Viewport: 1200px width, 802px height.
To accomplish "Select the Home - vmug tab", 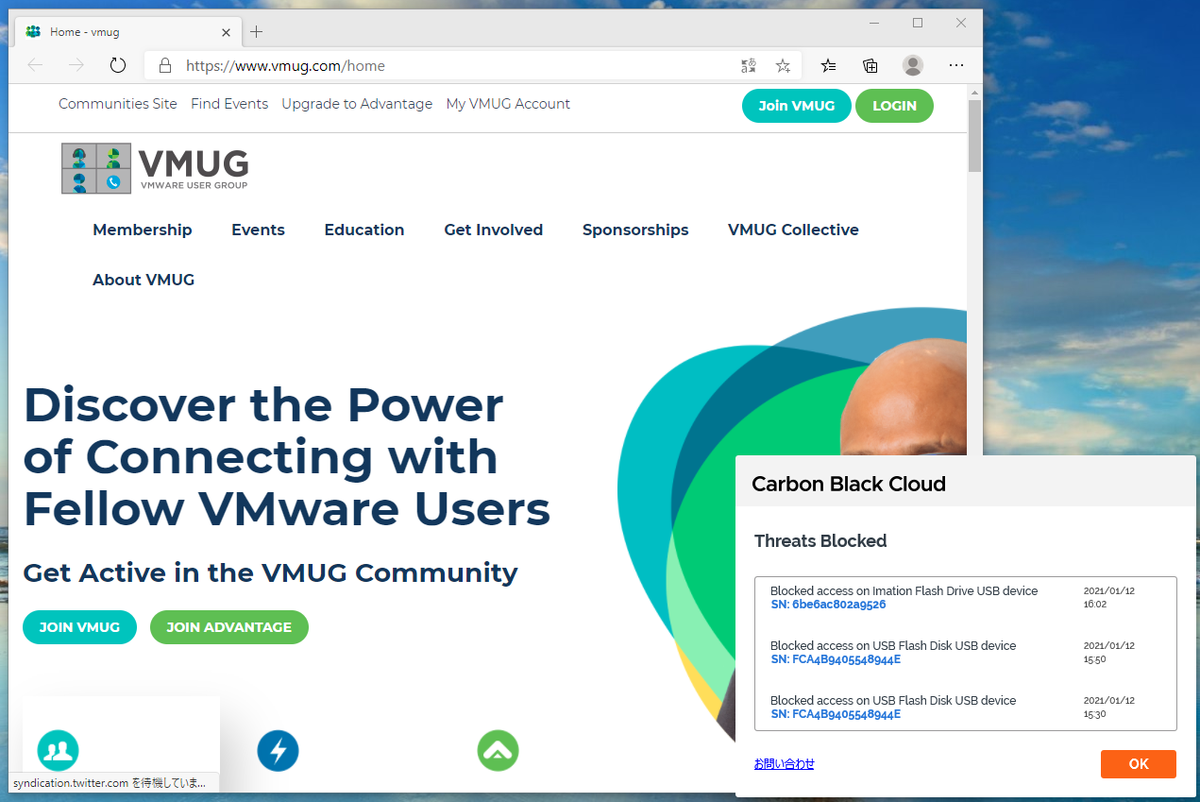I will tap(128, 32).
